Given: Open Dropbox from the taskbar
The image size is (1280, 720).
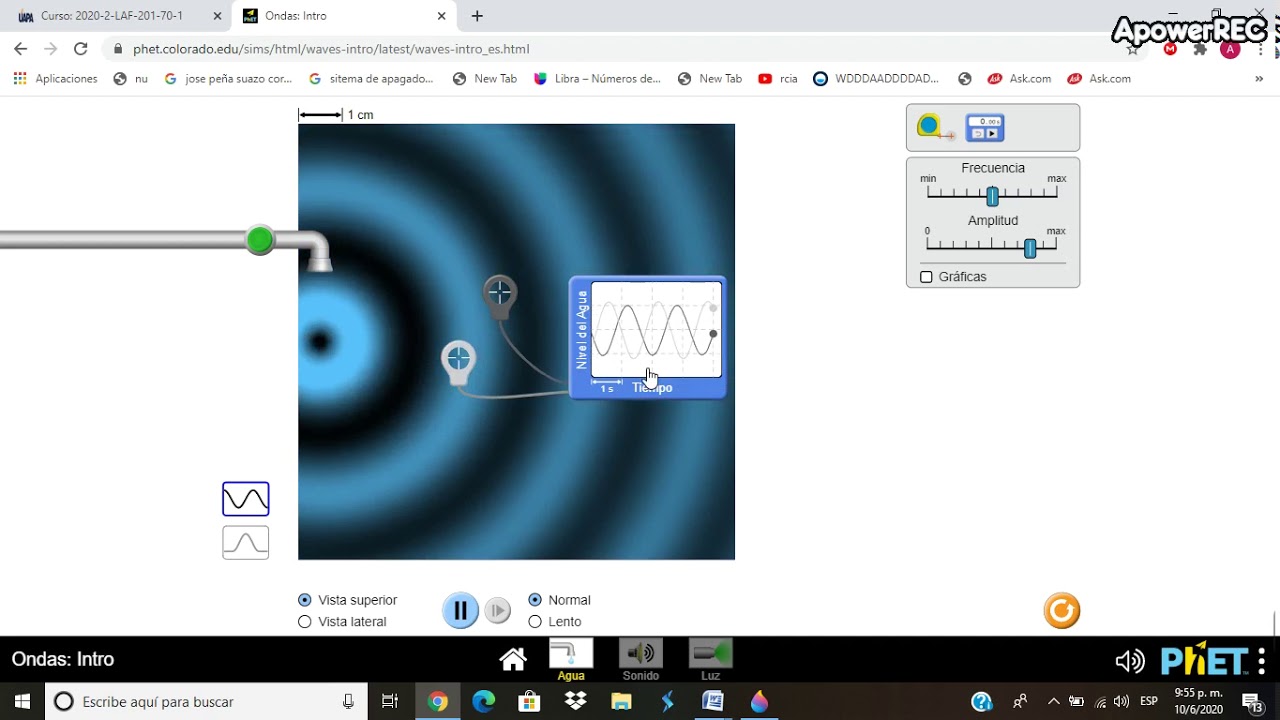Looking at the screenshot, I should [575, 702].
